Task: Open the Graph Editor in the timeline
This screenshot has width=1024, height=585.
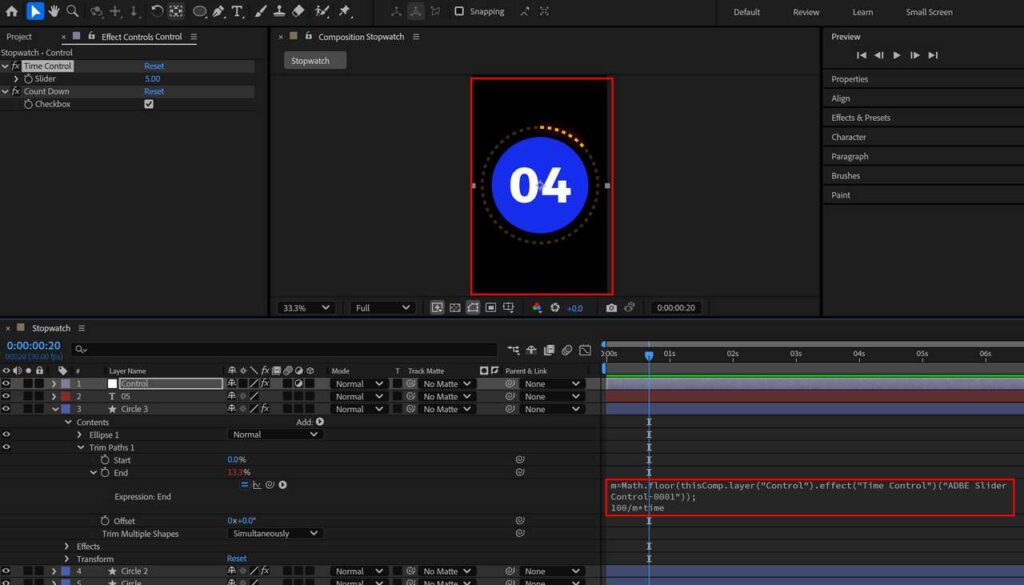Action: click(585, 350)
